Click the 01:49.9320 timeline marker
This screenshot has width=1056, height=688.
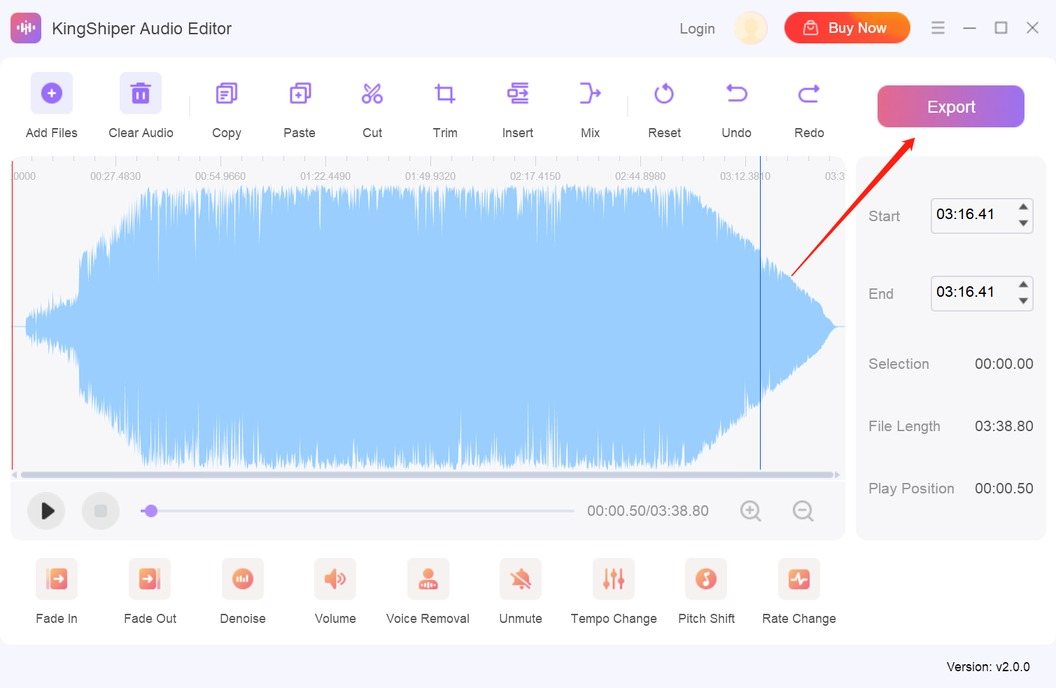pos(430,176)
